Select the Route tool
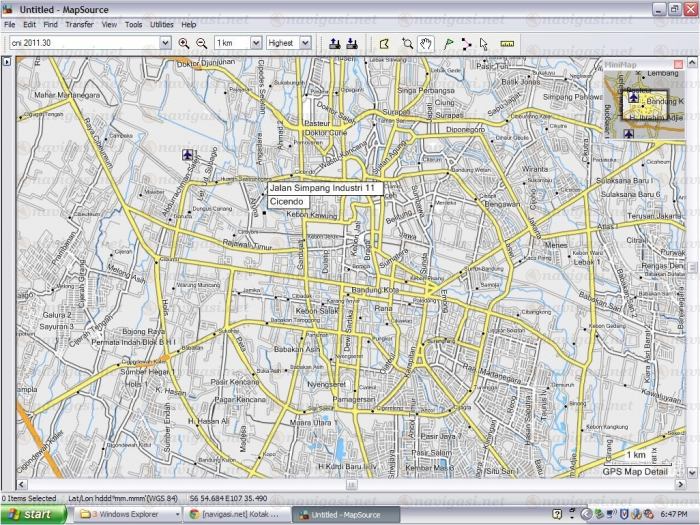Viewport: 700px width, 525px height. click(x=466, y=43)
